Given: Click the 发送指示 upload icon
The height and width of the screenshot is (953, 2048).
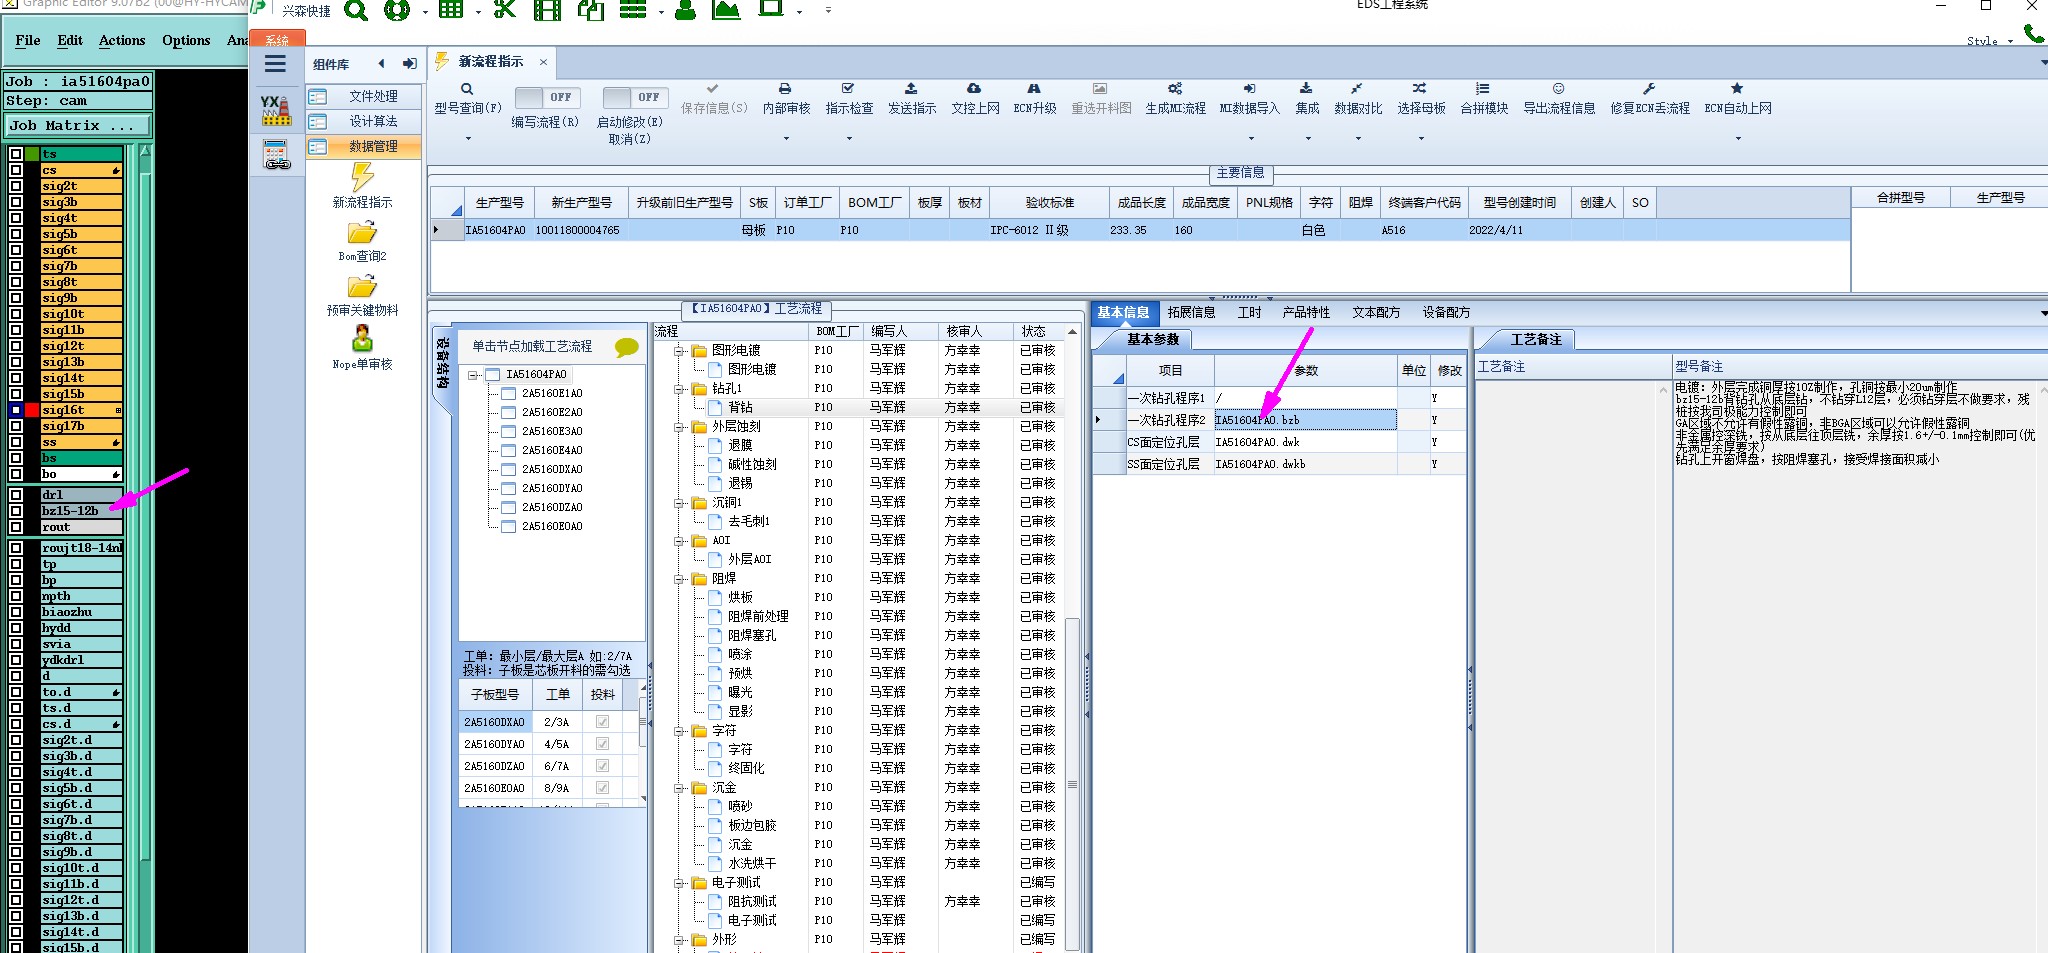Looking at the screenshot, I should pyautogui.click(x=911, y=89).
